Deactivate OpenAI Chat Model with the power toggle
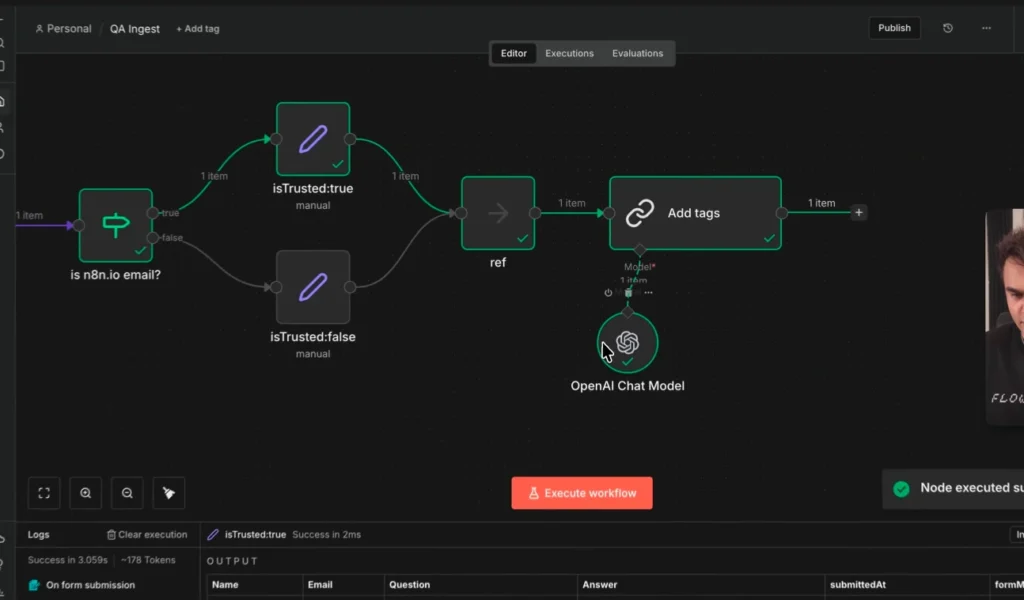 pyautogui.click(x=608, y=292)
